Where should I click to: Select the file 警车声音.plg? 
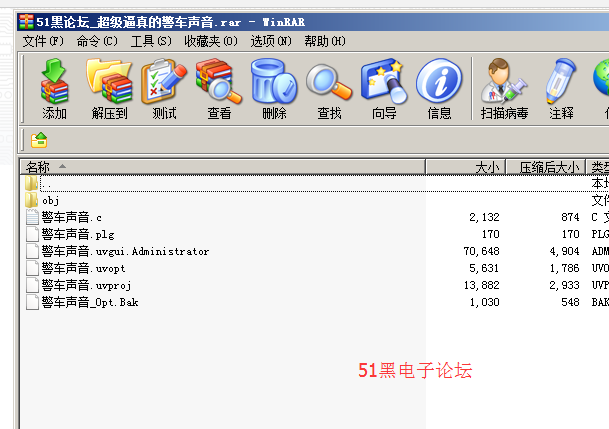(315, 234)
